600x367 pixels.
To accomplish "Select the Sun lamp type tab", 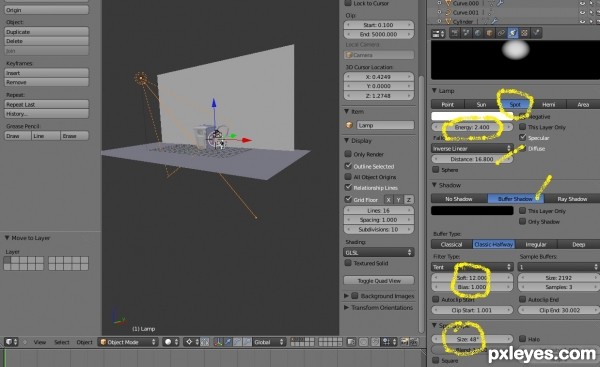I will coord(481,104).
